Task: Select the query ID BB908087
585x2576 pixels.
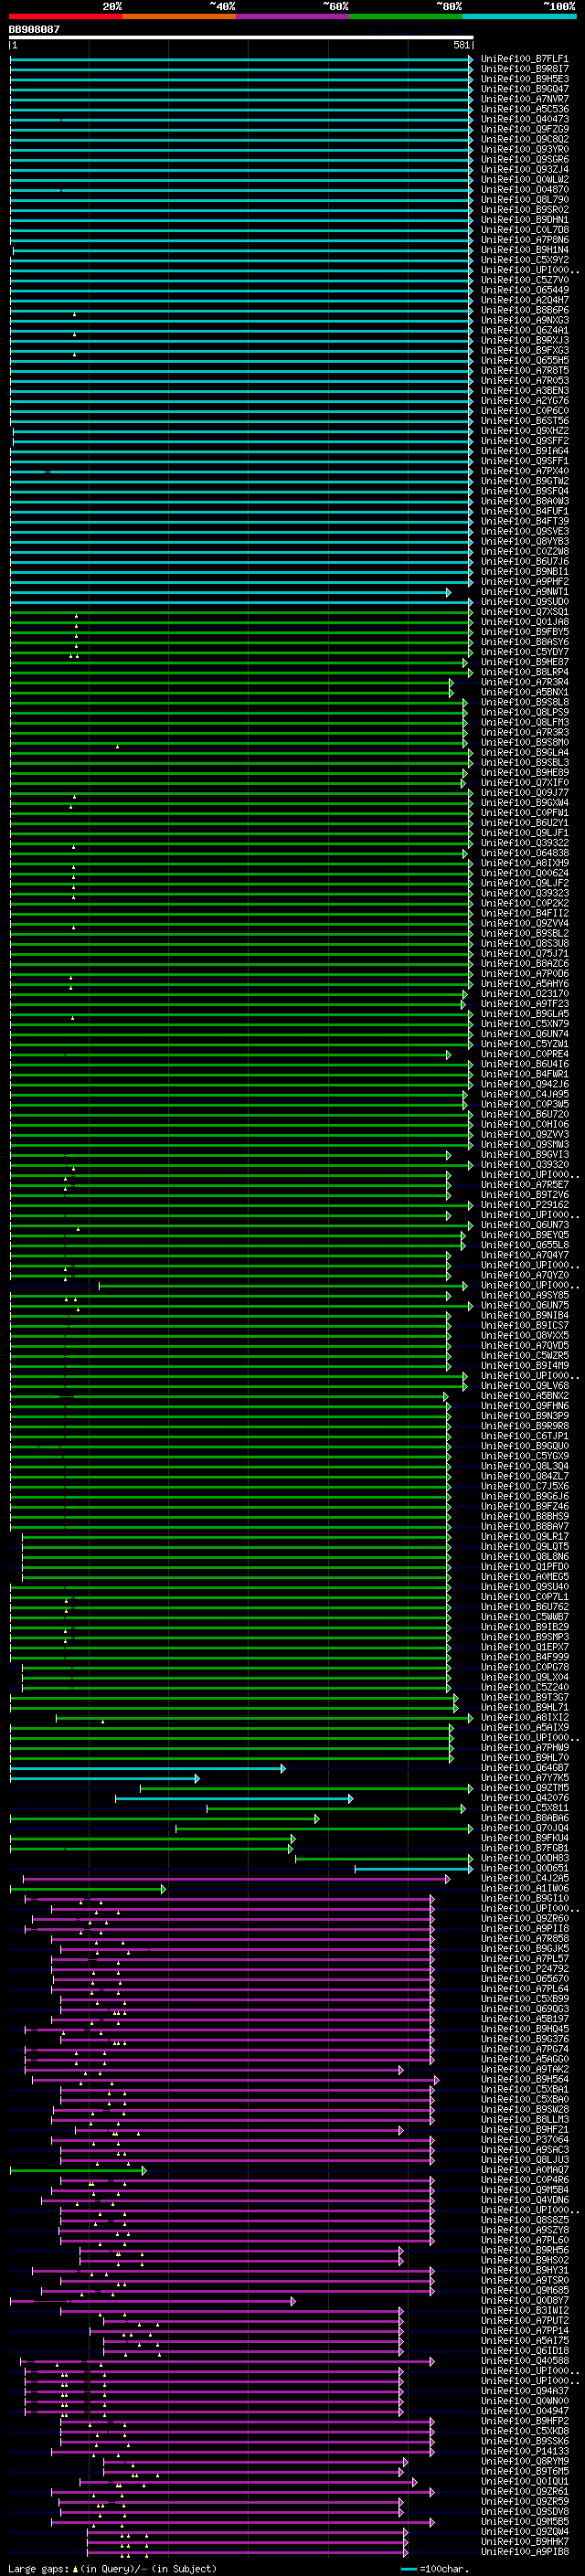Action: (x=34, y=30)
